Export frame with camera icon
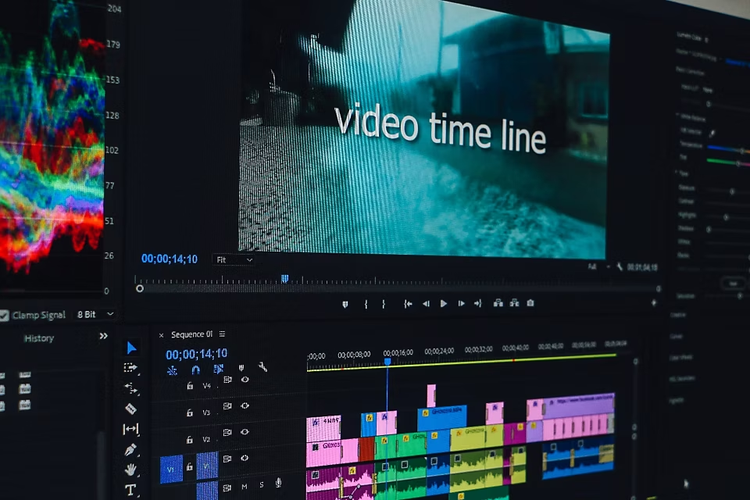The height and width of the screenshot is (500, 750). (530, 303)
